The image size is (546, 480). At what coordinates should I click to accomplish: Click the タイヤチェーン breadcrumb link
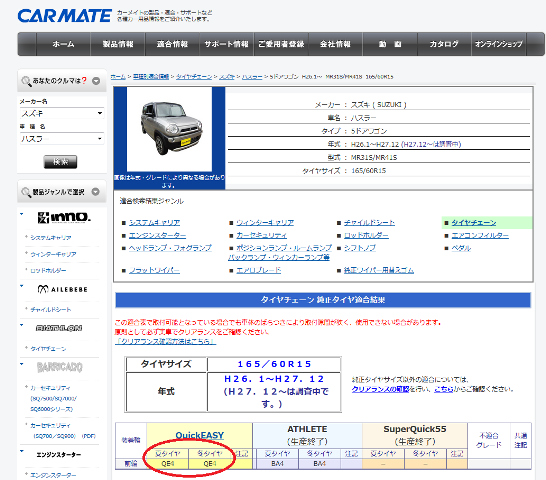tap(194, 77)
